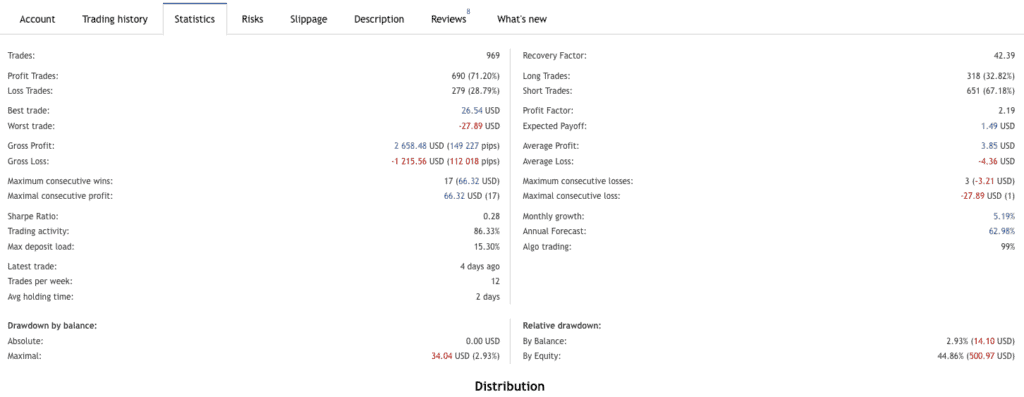
Task: Switch to the Trading history tab
Action: pyautogui.click(x=114, y=19)
